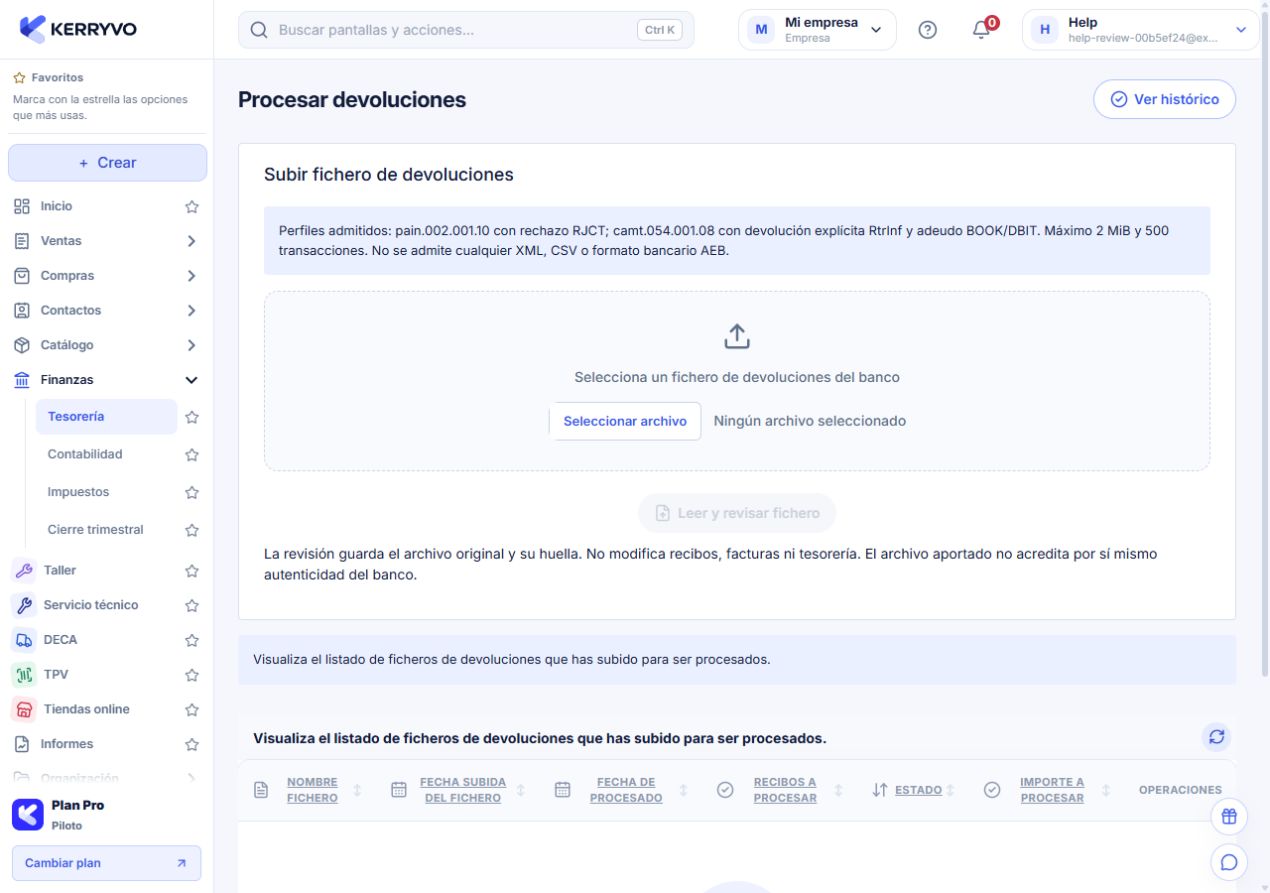Go to Tiendas online section

(x=86, y=709)
